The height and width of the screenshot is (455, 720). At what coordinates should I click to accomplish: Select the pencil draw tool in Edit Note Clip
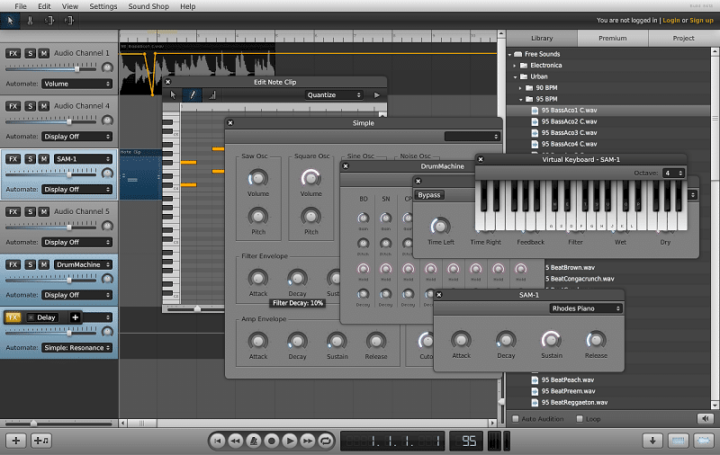(x=193, y=95)
